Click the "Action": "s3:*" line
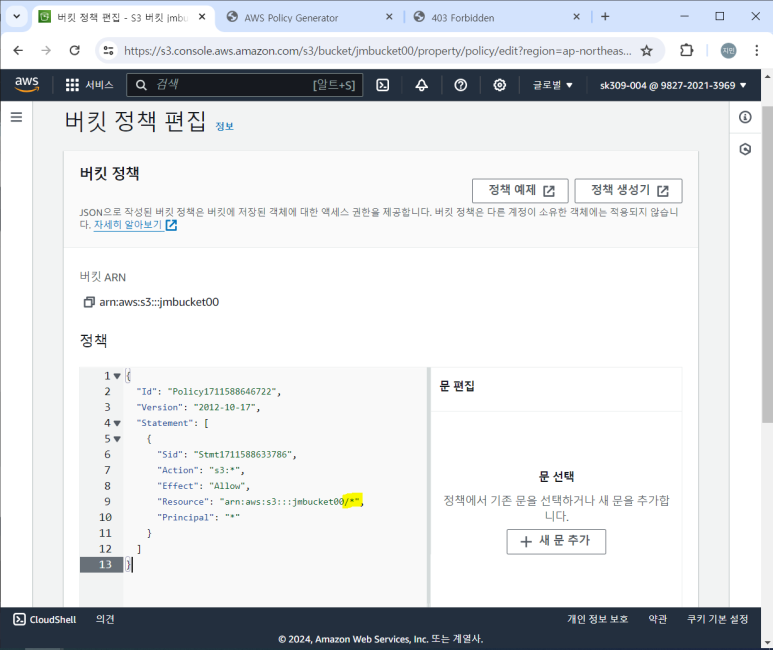Viewport: 773px width, 650px height. tap(201, 470)
